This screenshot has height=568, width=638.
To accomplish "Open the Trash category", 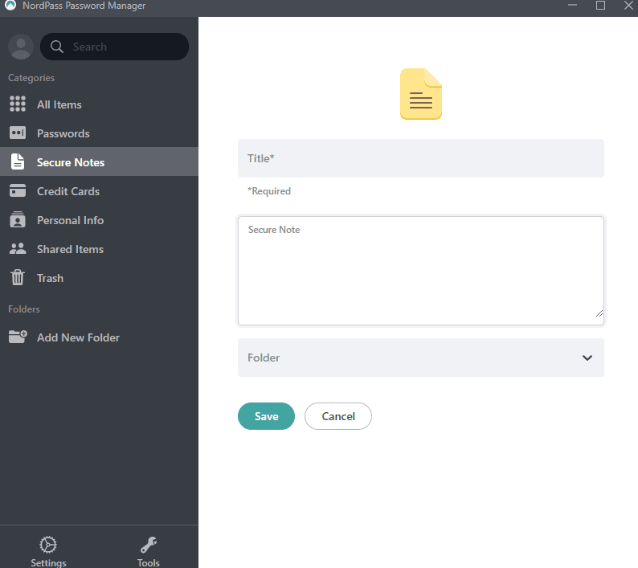I will [99, 277].
